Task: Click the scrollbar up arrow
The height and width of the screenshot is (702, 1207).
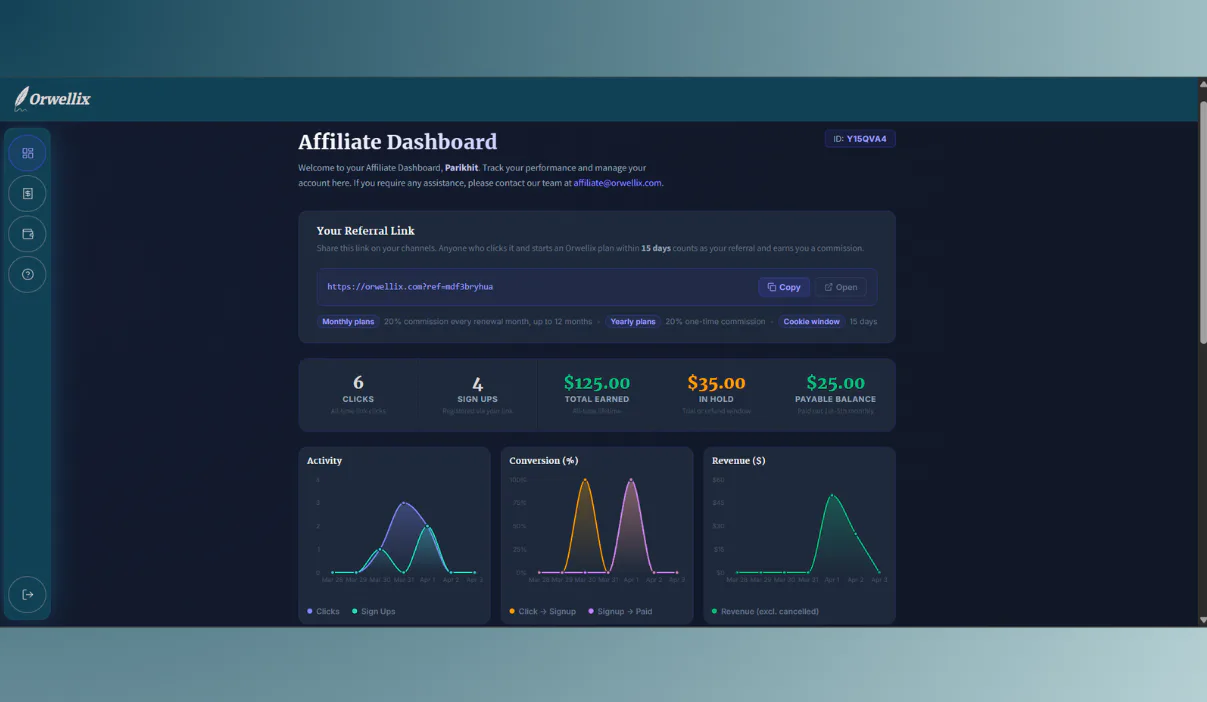Action: pyautogui.click(x=1202, y=86)
